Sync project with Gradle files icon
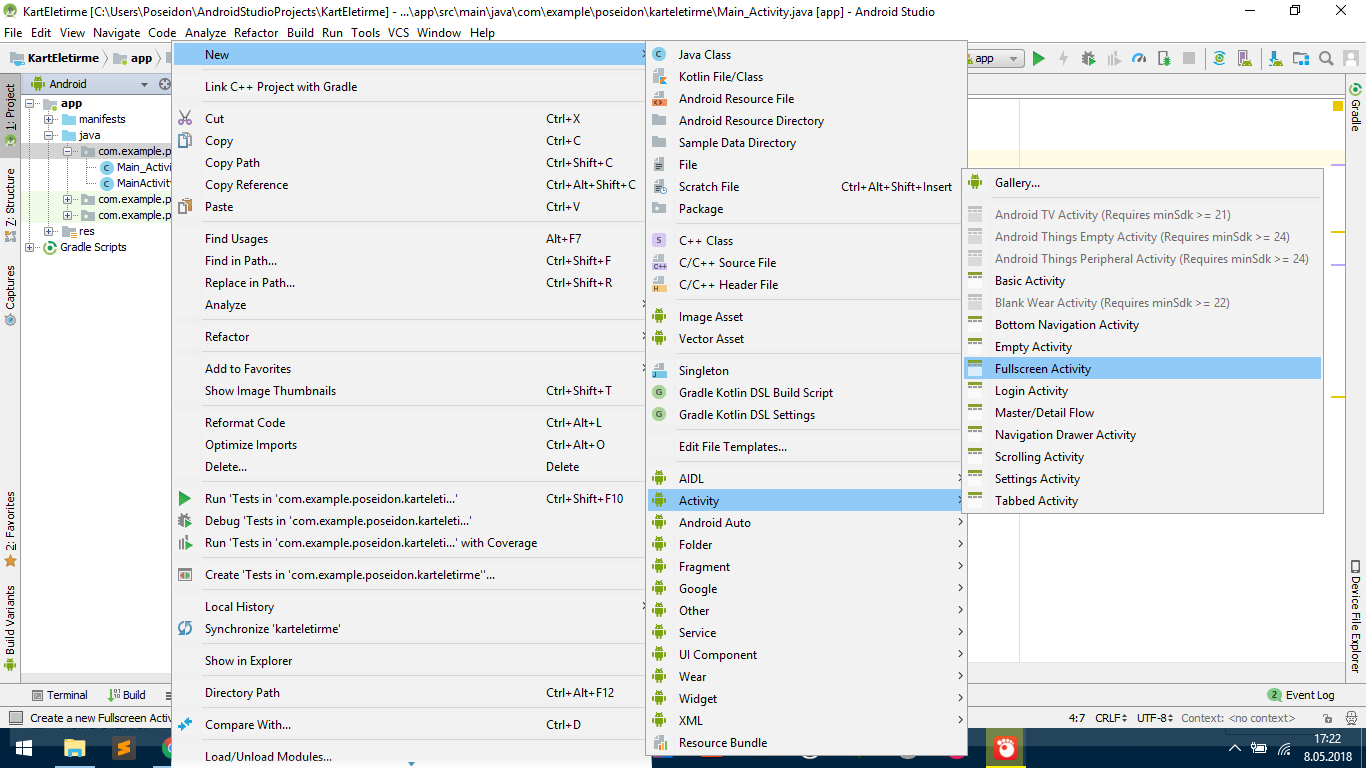This screenshot has height=768, width=1366. (1219, 59)
